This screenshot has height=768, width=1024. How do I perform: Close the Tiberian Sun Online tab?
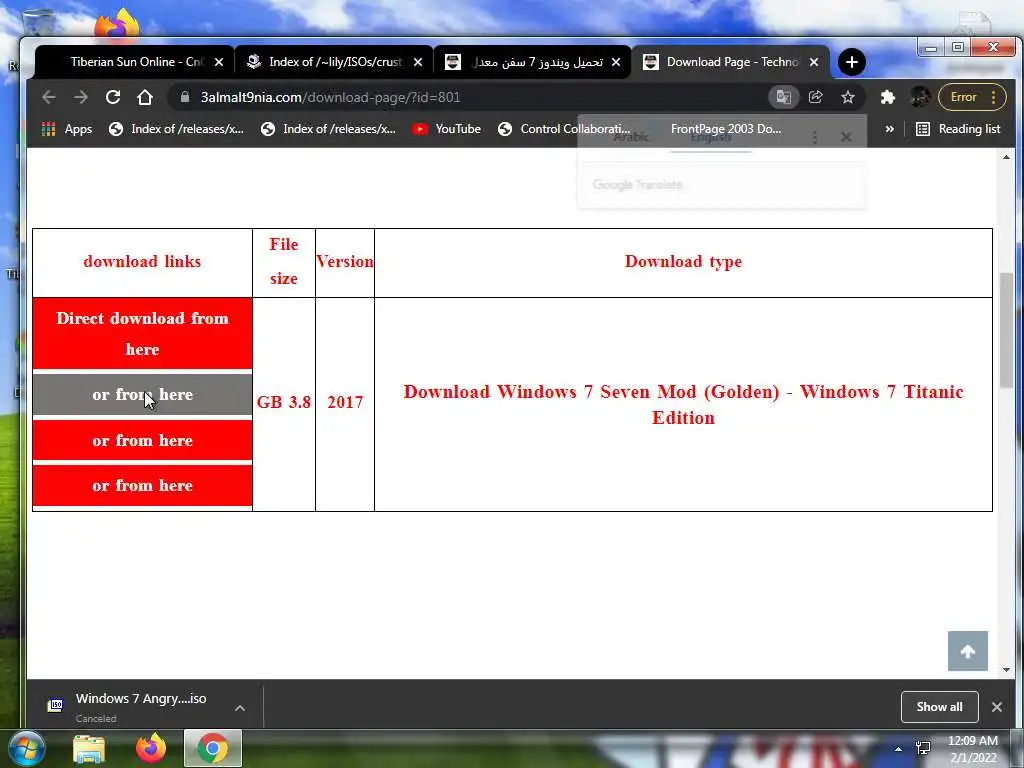point(219,62)
